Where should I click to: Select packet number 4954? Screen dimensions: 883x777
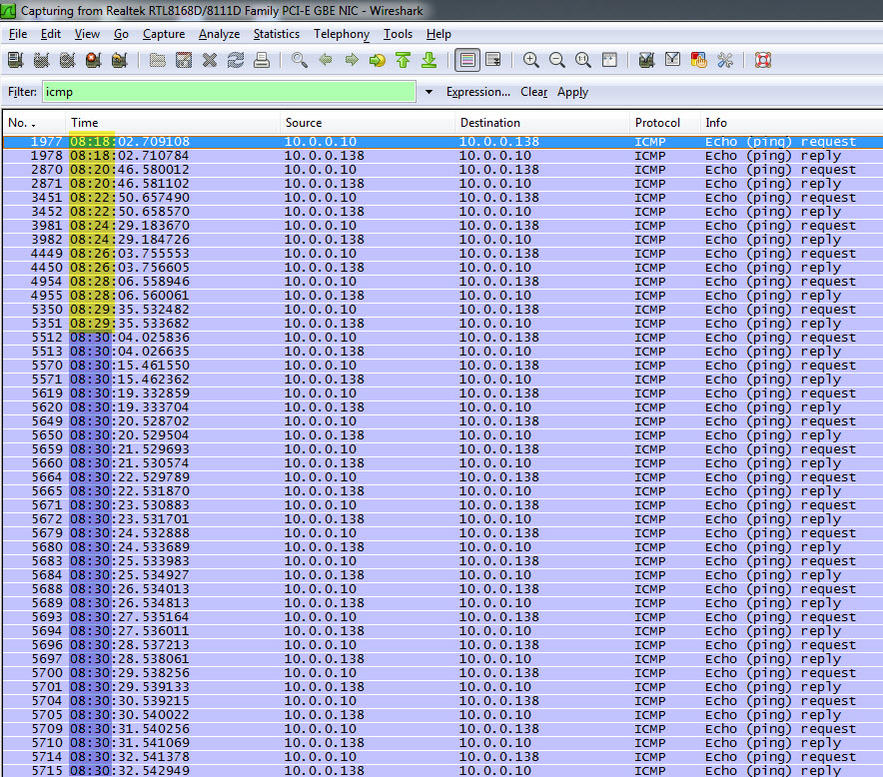tap(443, 282)
